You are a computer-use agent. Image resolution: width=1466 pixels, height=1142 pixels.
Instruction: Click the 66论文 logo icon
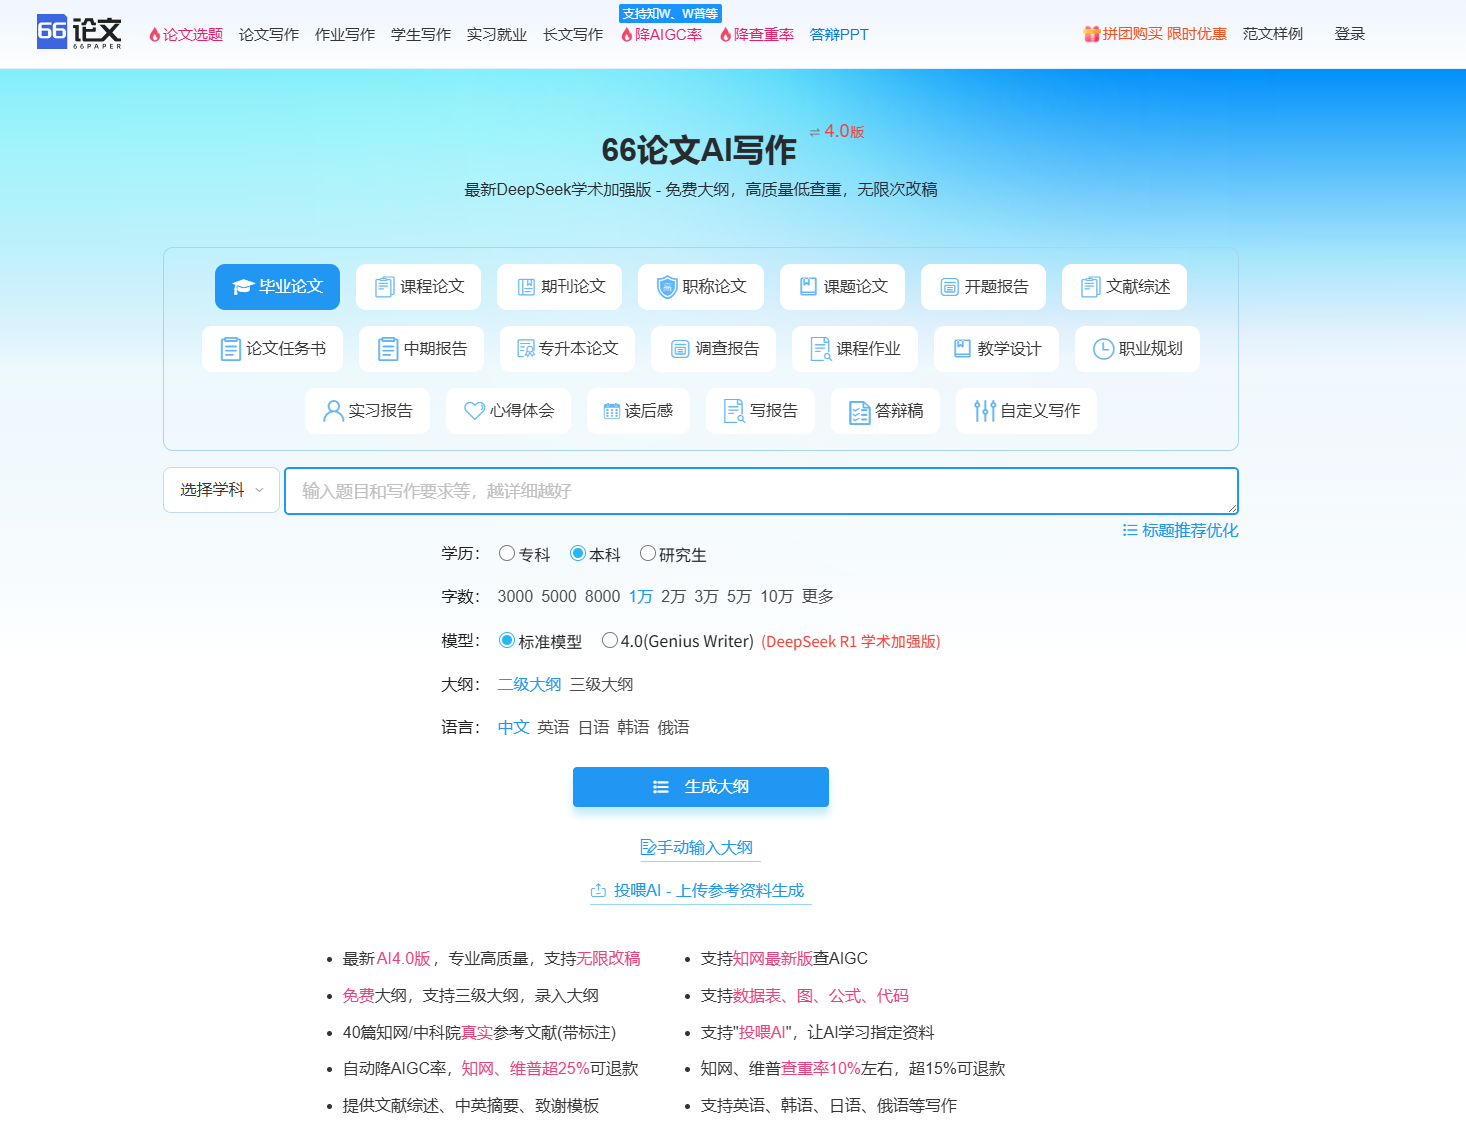point(52,32)
